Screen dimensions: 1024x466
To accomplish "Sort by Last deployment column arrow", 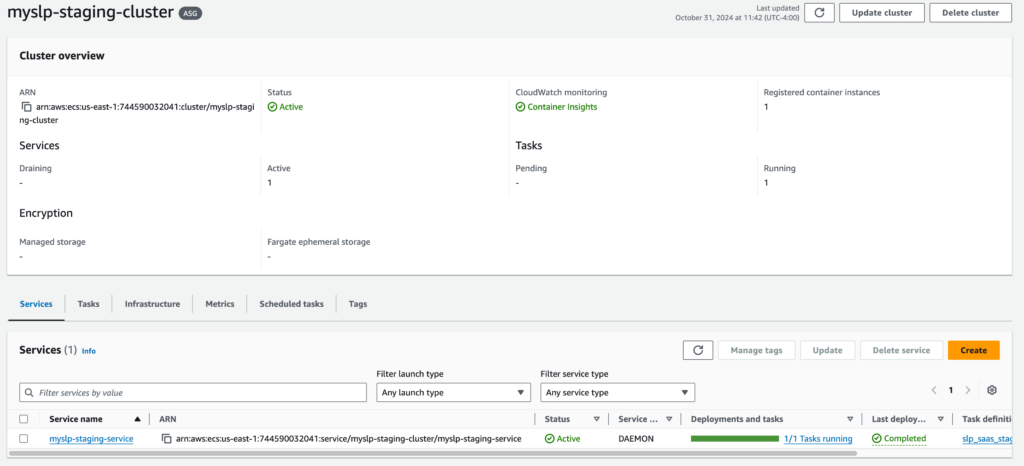I will 940,419.
